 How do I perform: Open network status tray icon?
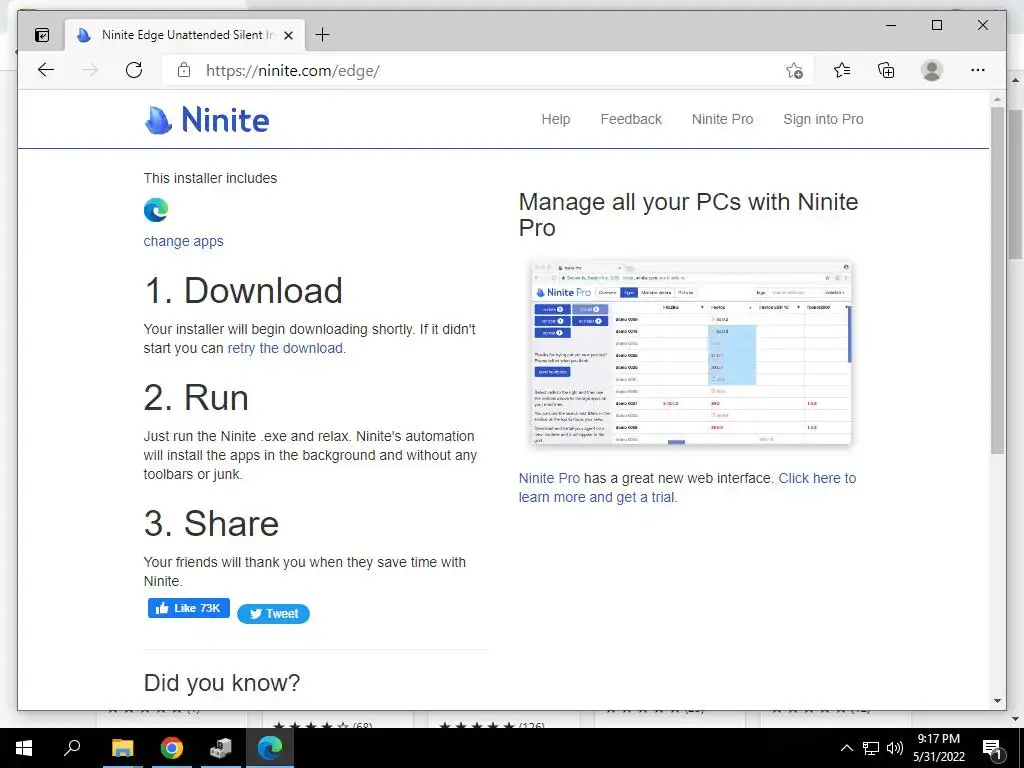(871, 748)
